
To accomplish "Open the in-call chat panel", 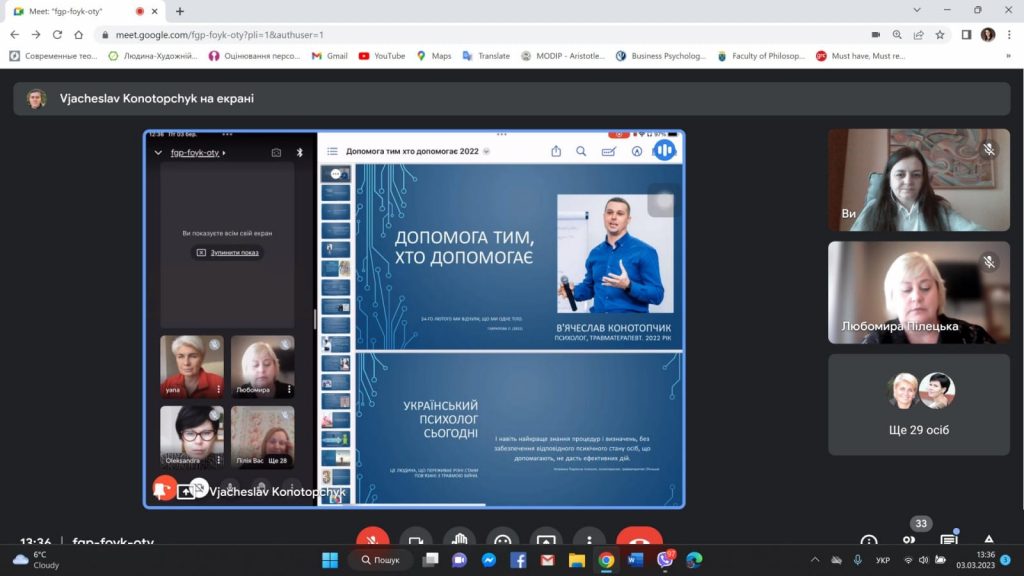I will (949, 541).
